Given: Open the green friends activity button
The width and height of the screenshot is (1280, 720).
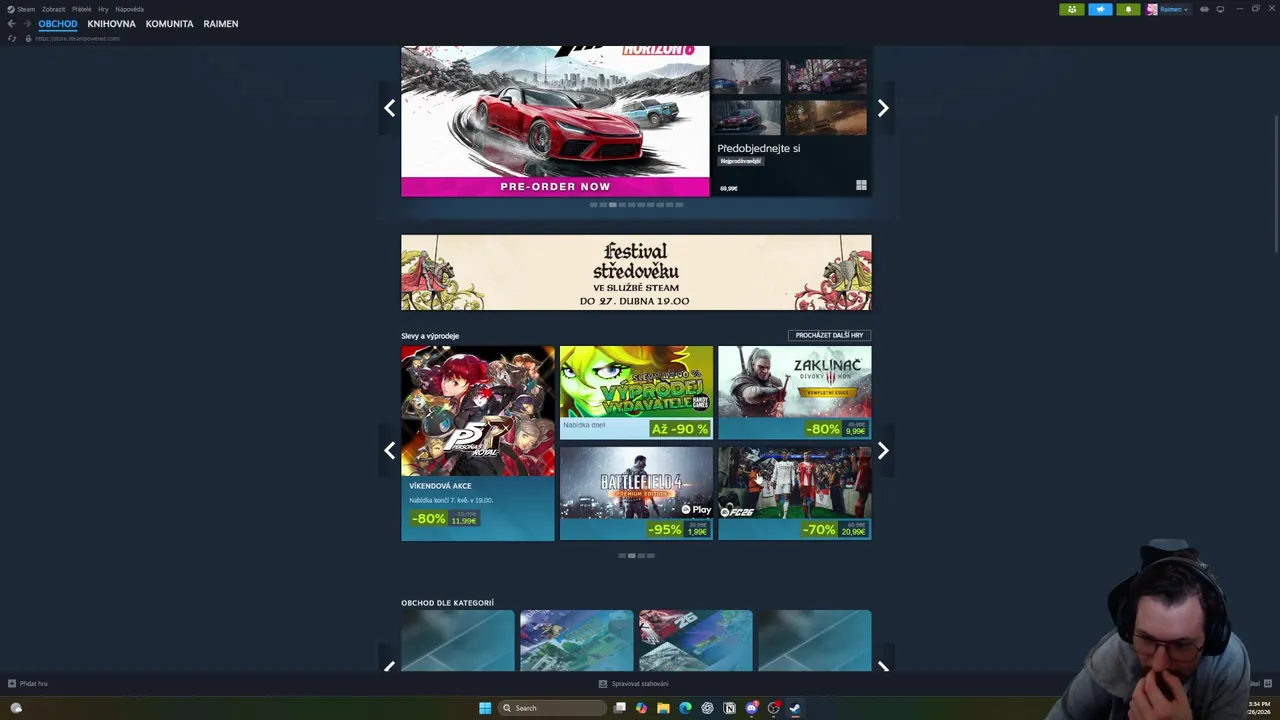Looking at the screenshot, I should (1072, 9).
